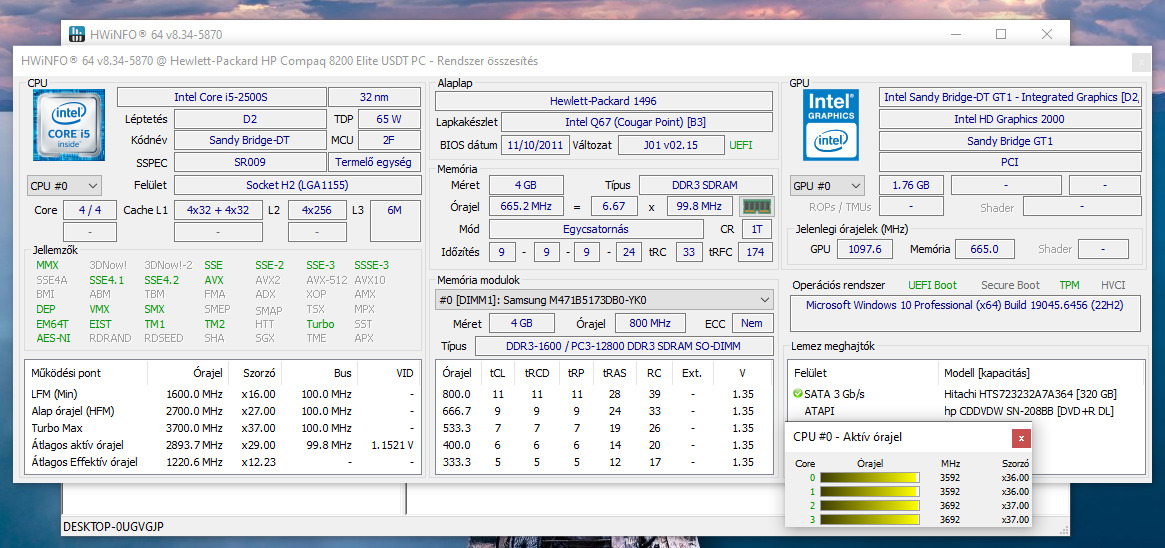Click the AES-NI feature flag
Viewport: 1165px width, 548px height.
[x=53, y=338]
